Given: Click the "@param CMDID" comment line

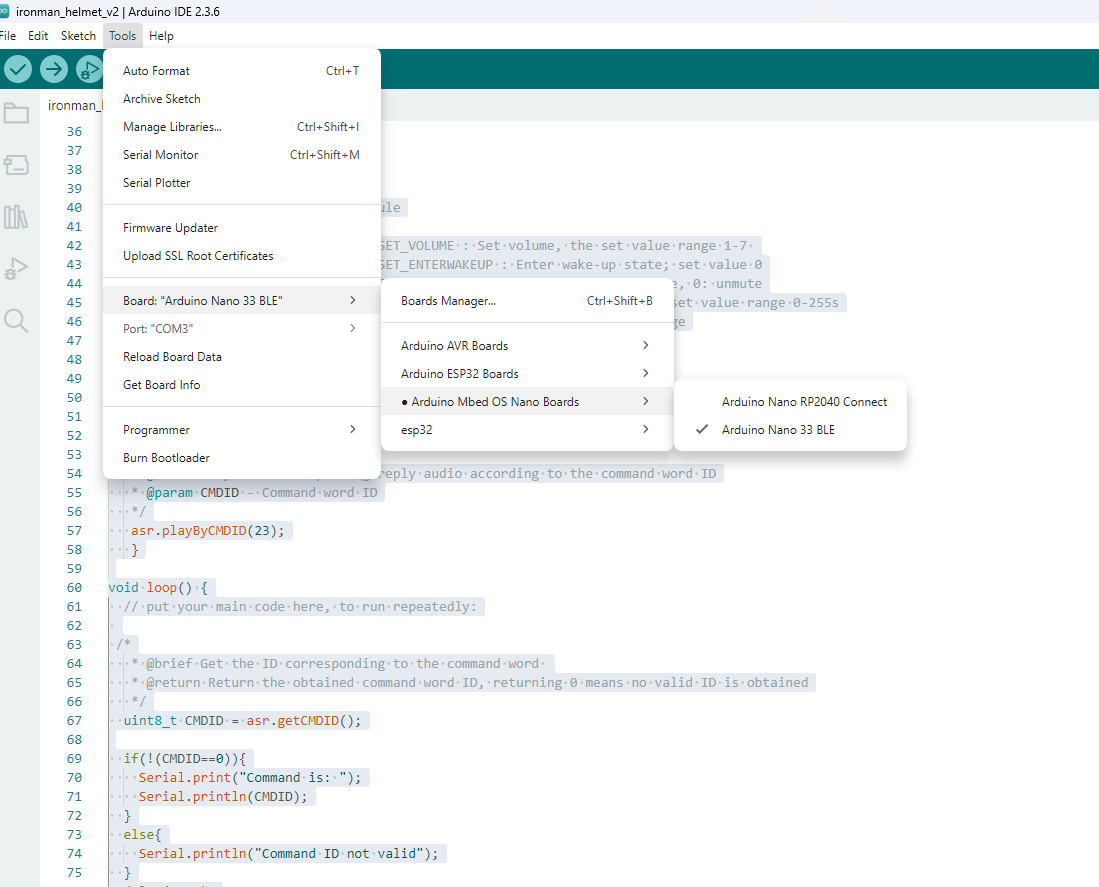Looking at the screenshot, I should 254,493.
